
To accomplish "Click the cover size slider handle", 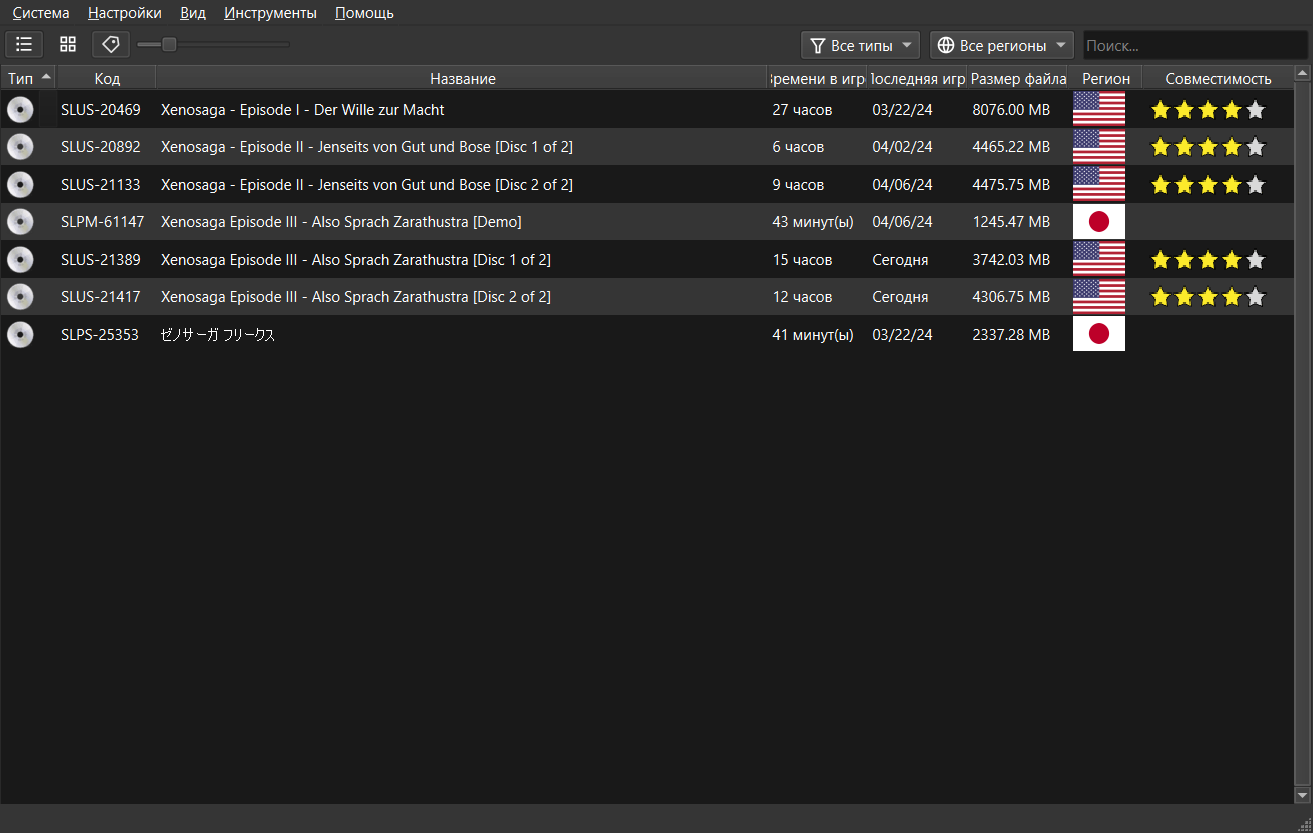I will [169, 44].
